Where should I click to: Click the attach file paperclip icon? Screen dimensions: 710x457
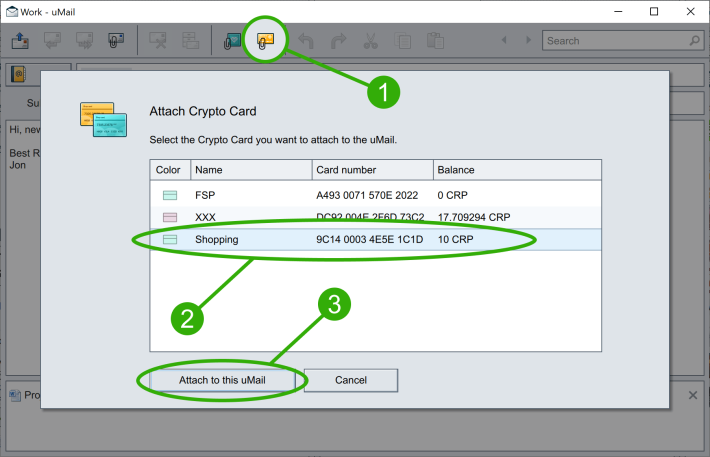click(x=116, y=40)
